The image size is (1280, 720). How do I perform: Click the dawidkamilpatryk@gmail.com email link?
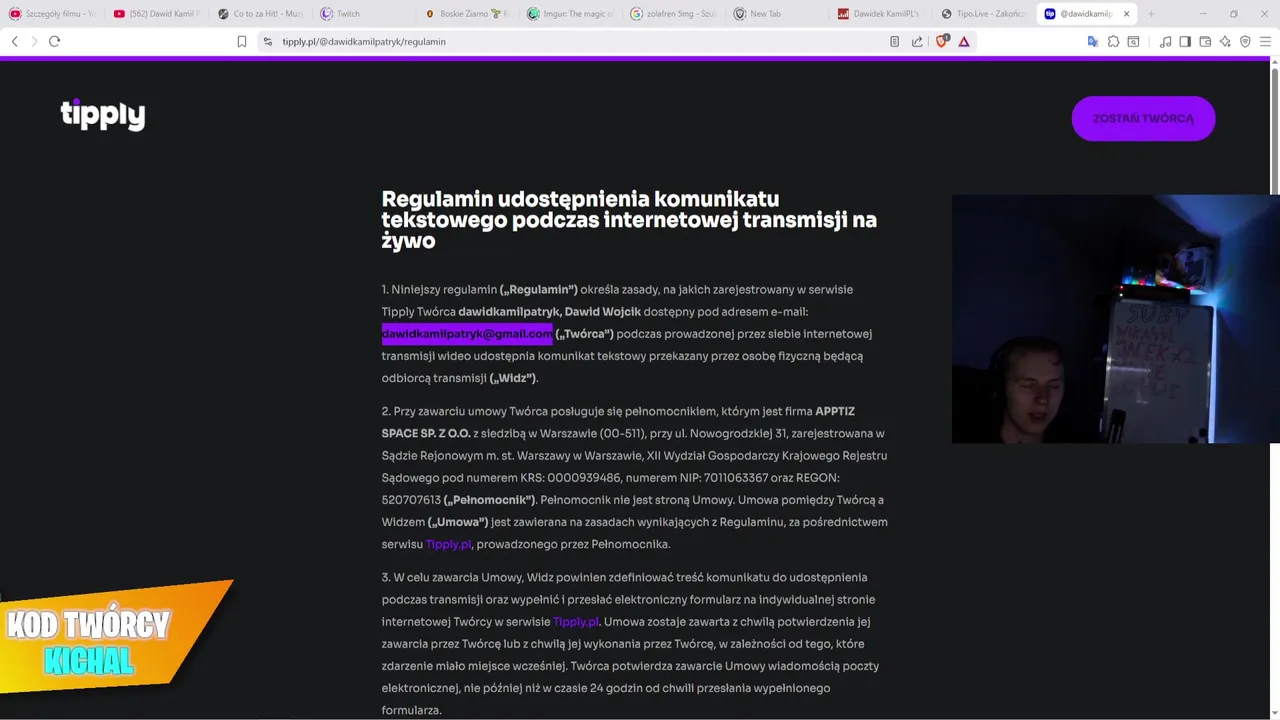coord(466,334)
